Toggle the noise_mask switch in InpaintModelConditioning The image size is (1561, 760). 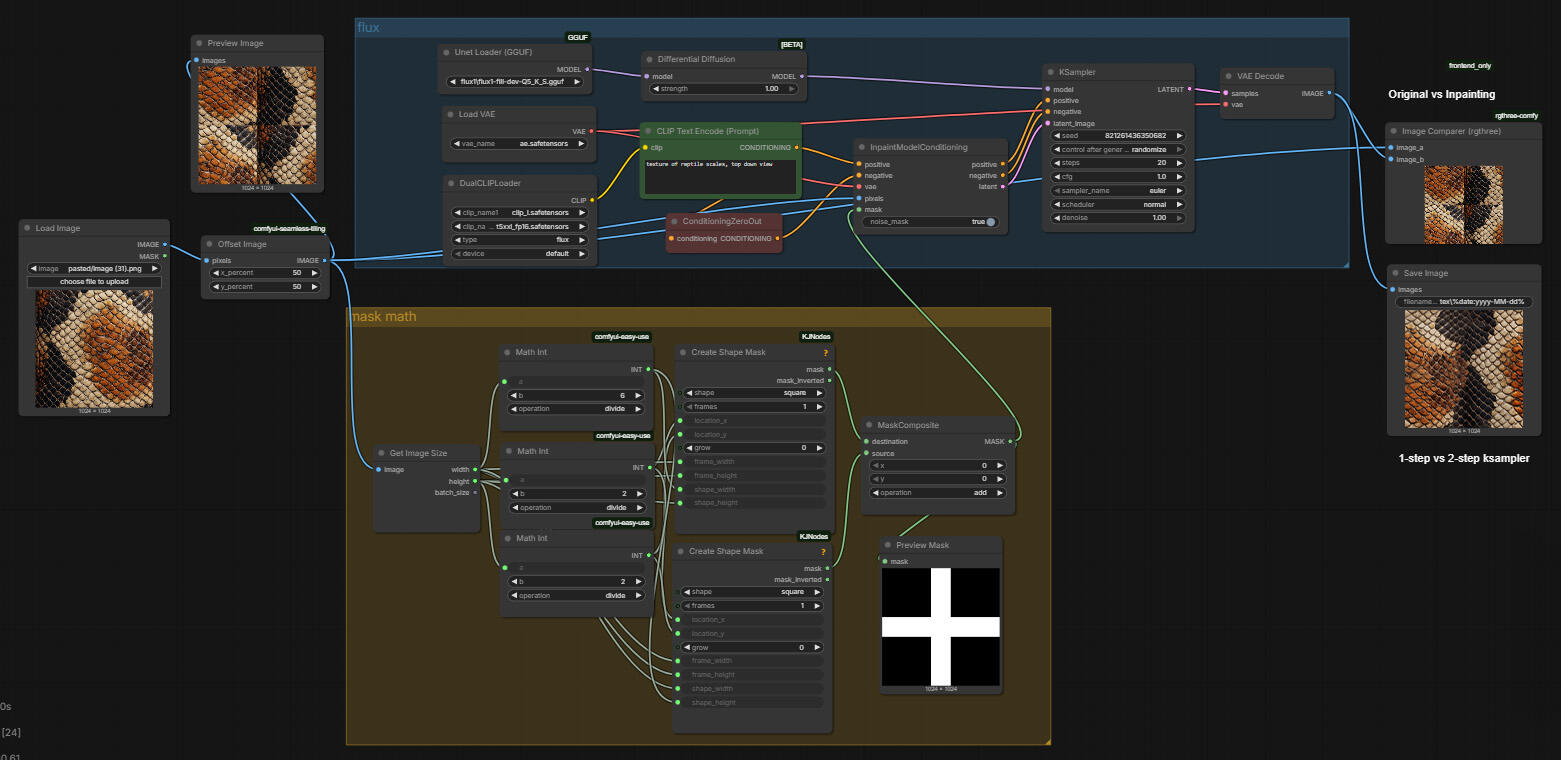990,222
